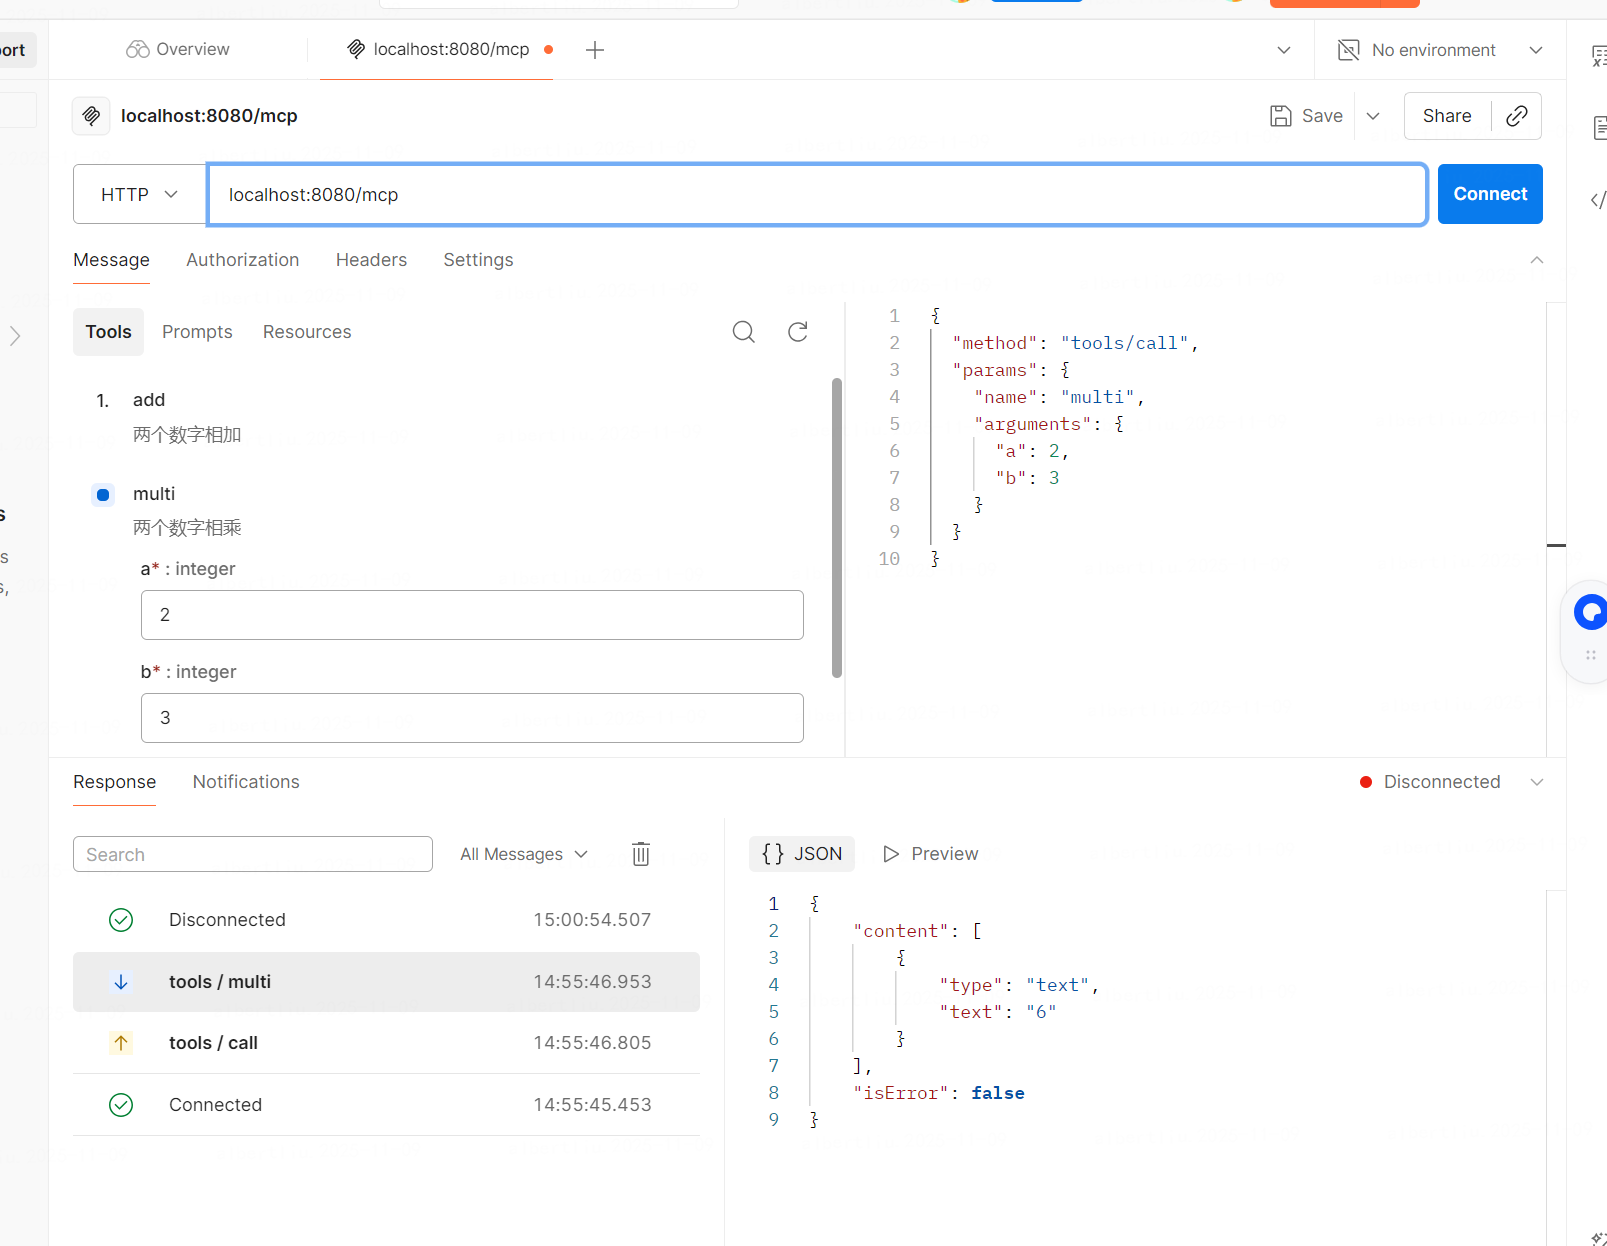
Task: Click the incoming arrow icon on tools / multi
Action: (x=121, y=982)
